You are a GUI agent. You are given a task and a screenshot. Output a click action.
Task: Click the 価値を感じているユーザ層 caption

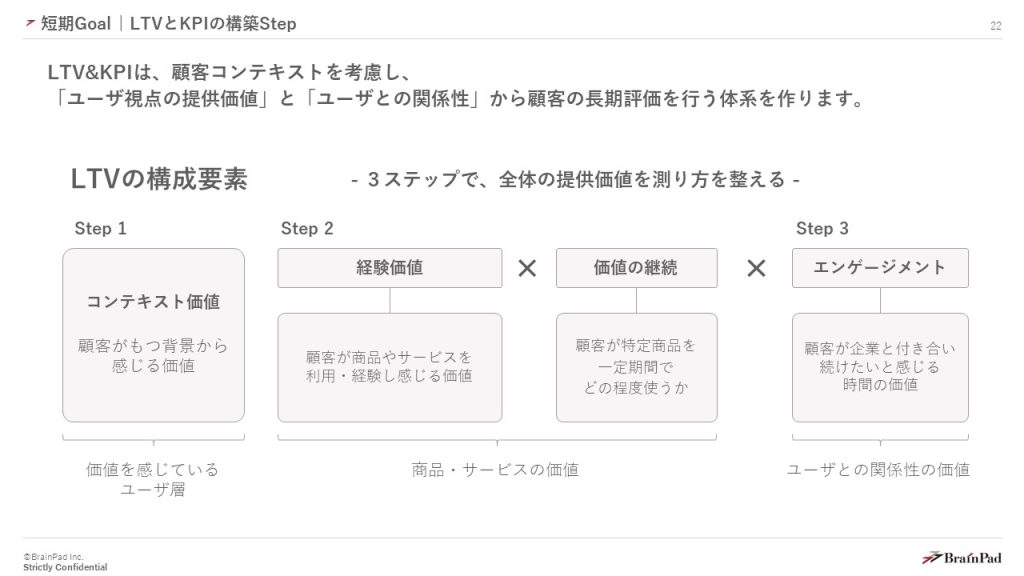point(152,479)
